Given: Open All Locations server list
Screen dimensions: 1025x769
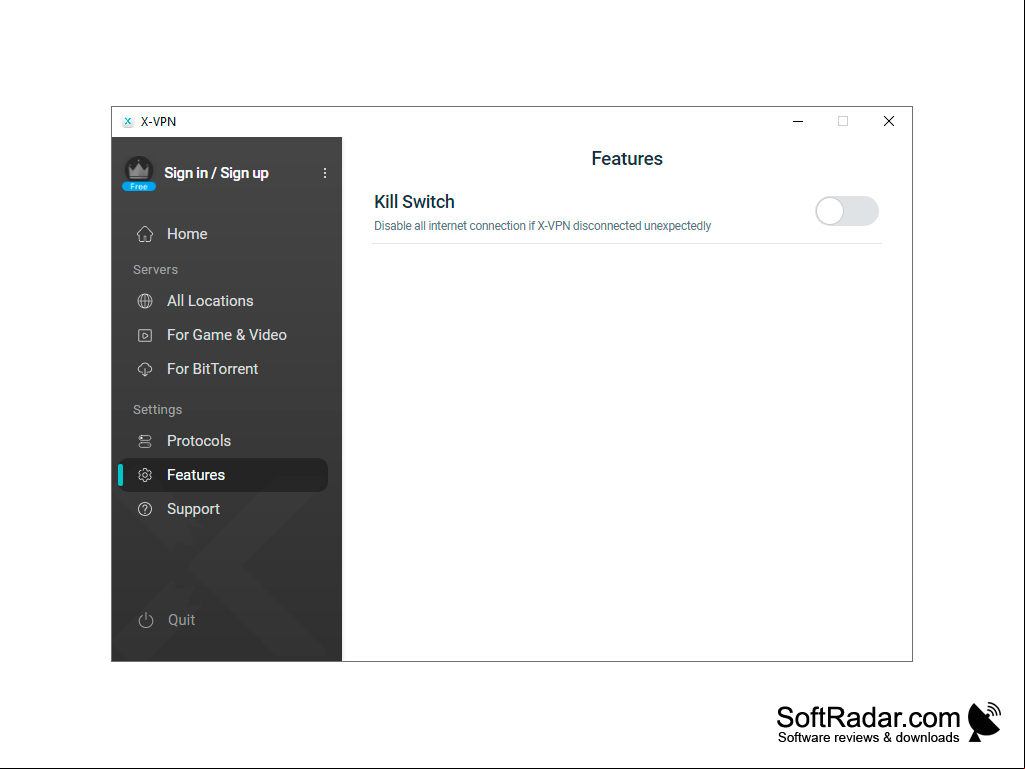Looking at the screenshot, I should [223, 301].
